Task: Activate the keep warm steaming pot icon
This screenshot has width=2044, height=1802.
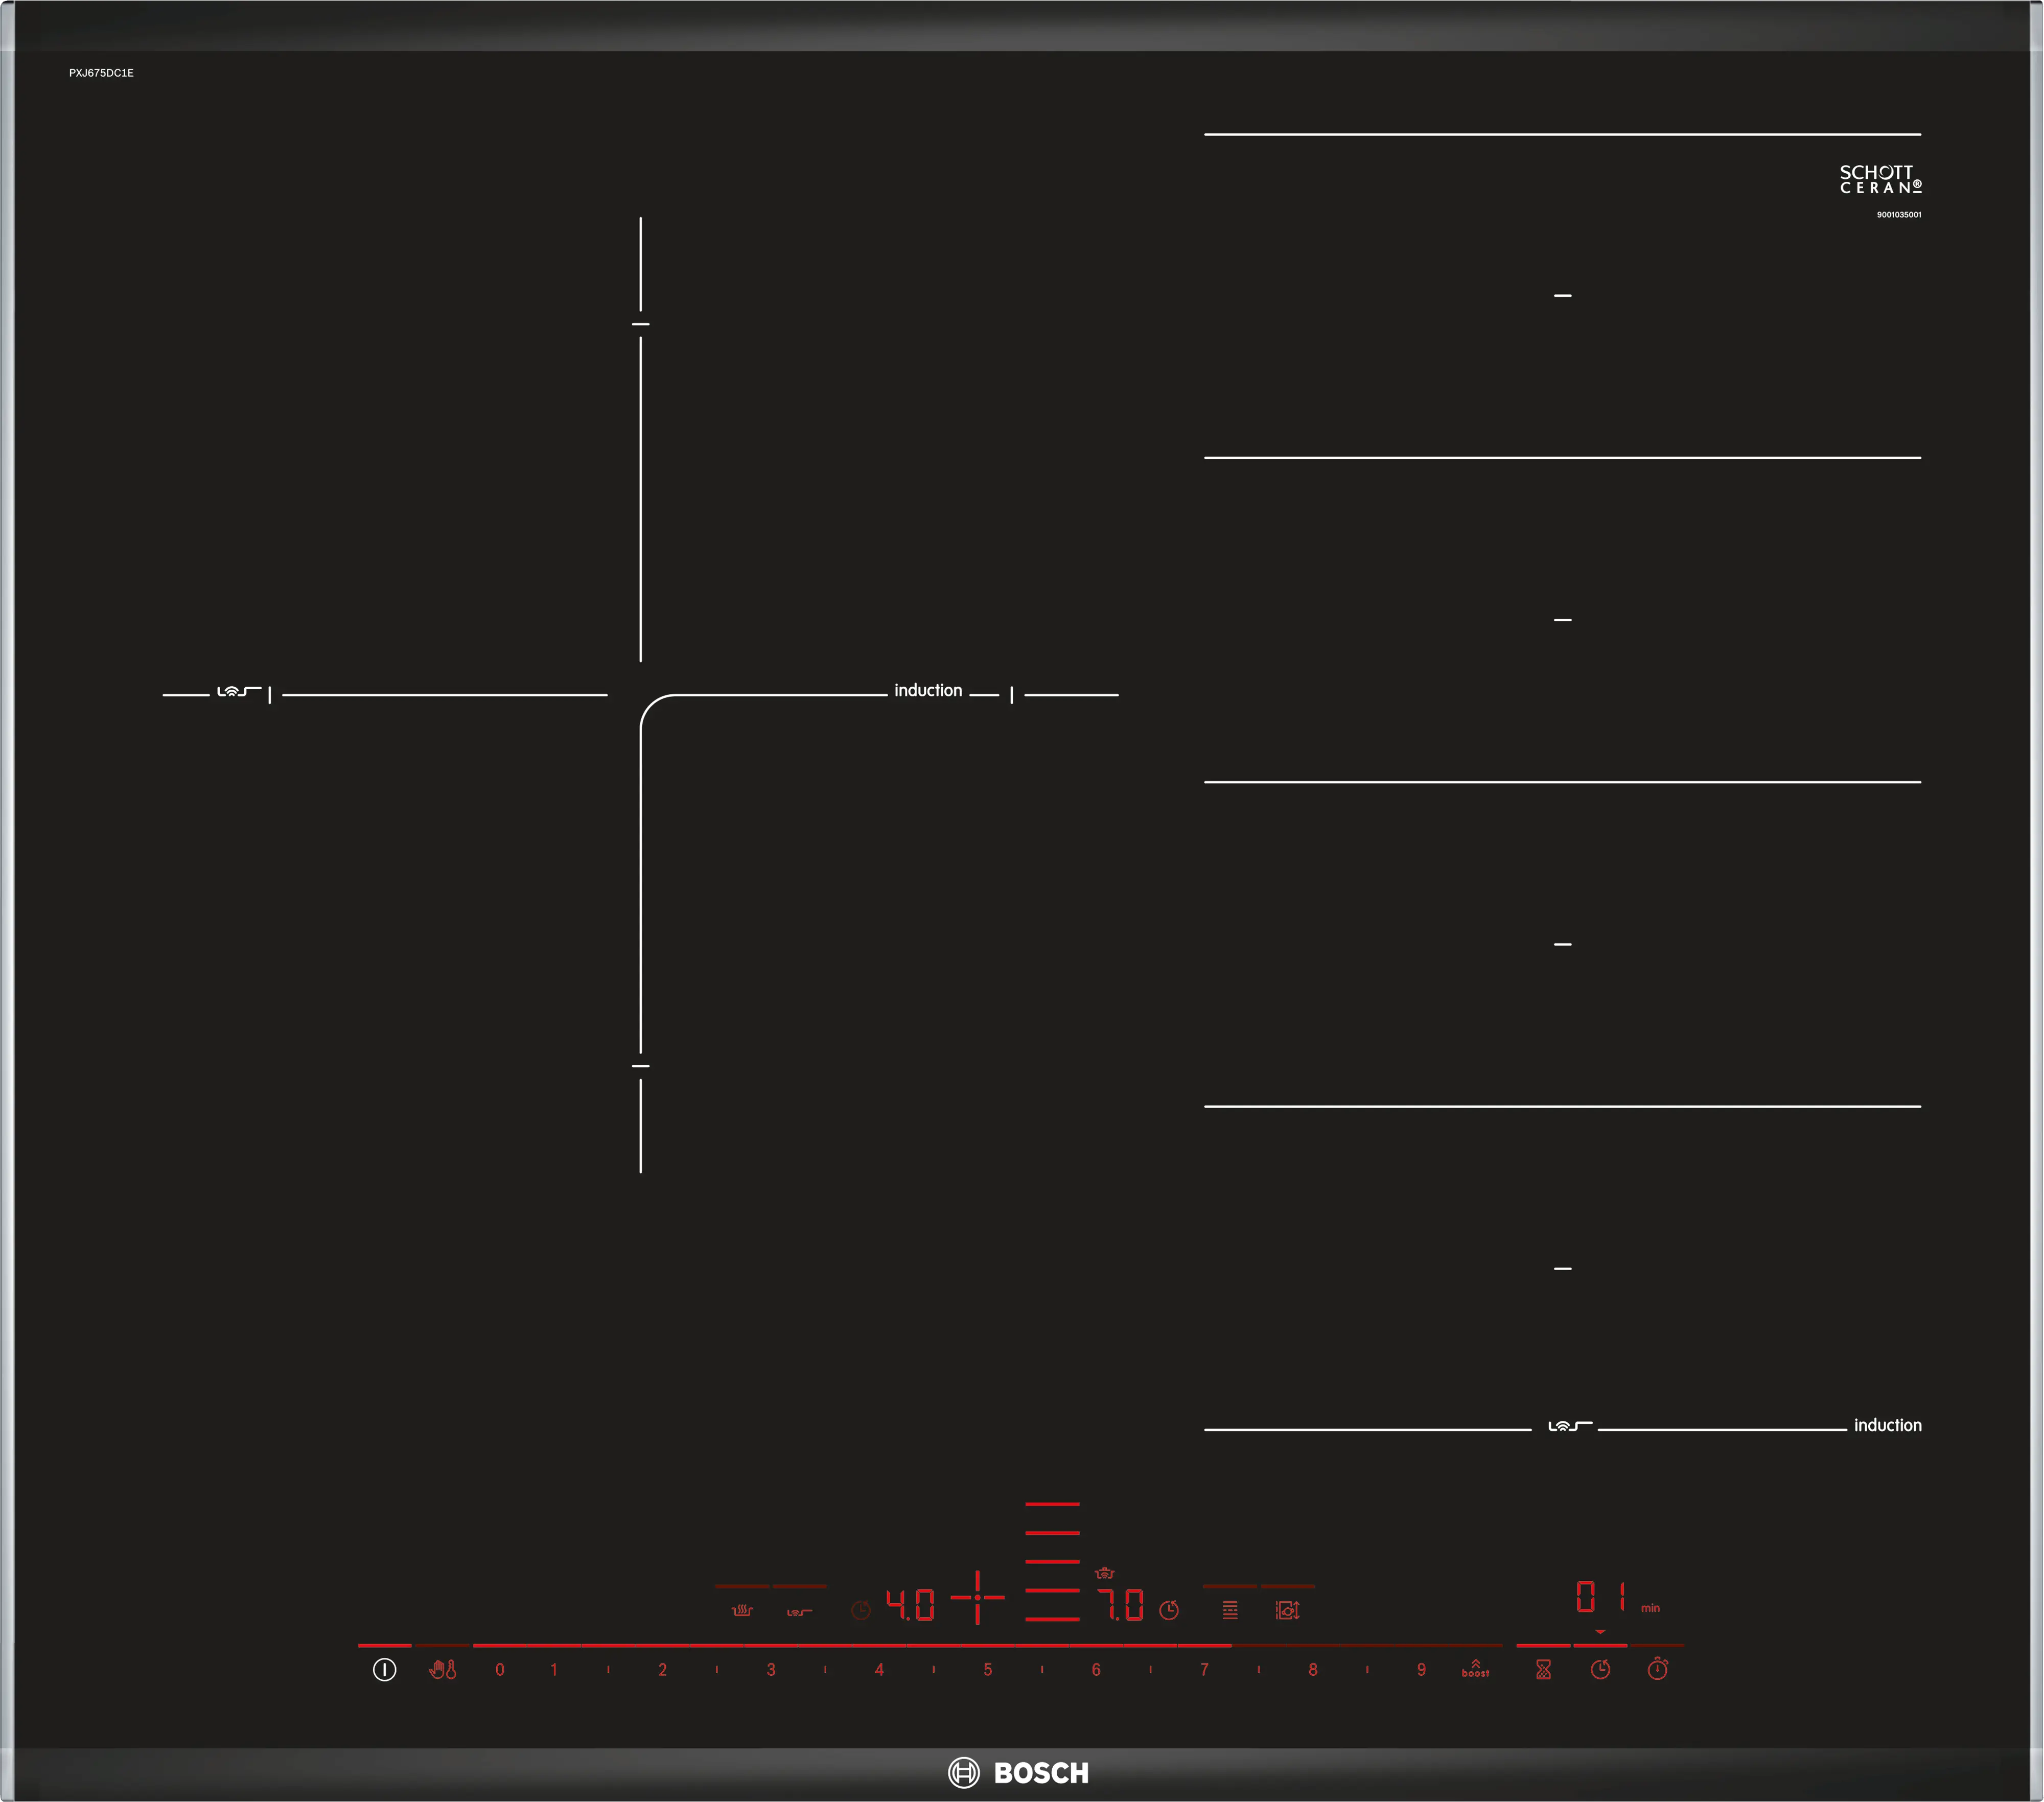Action: tap(742, 1610)
